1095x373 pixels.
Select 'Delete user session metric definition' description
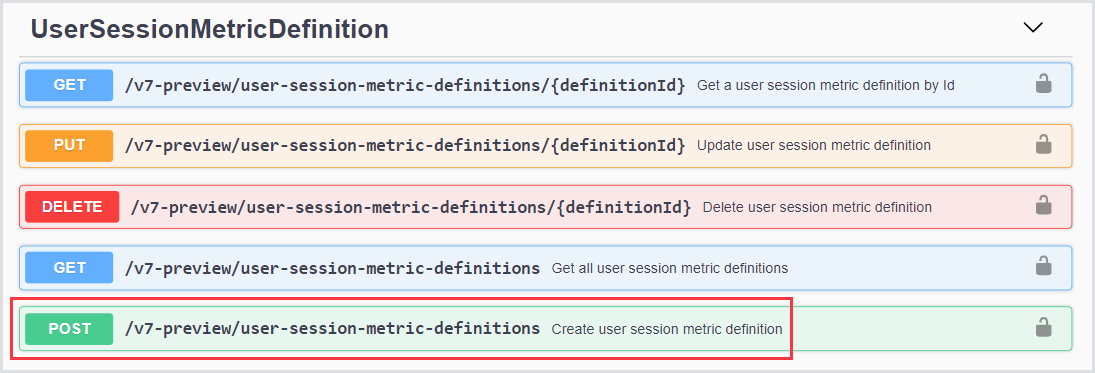coord(817,207)
